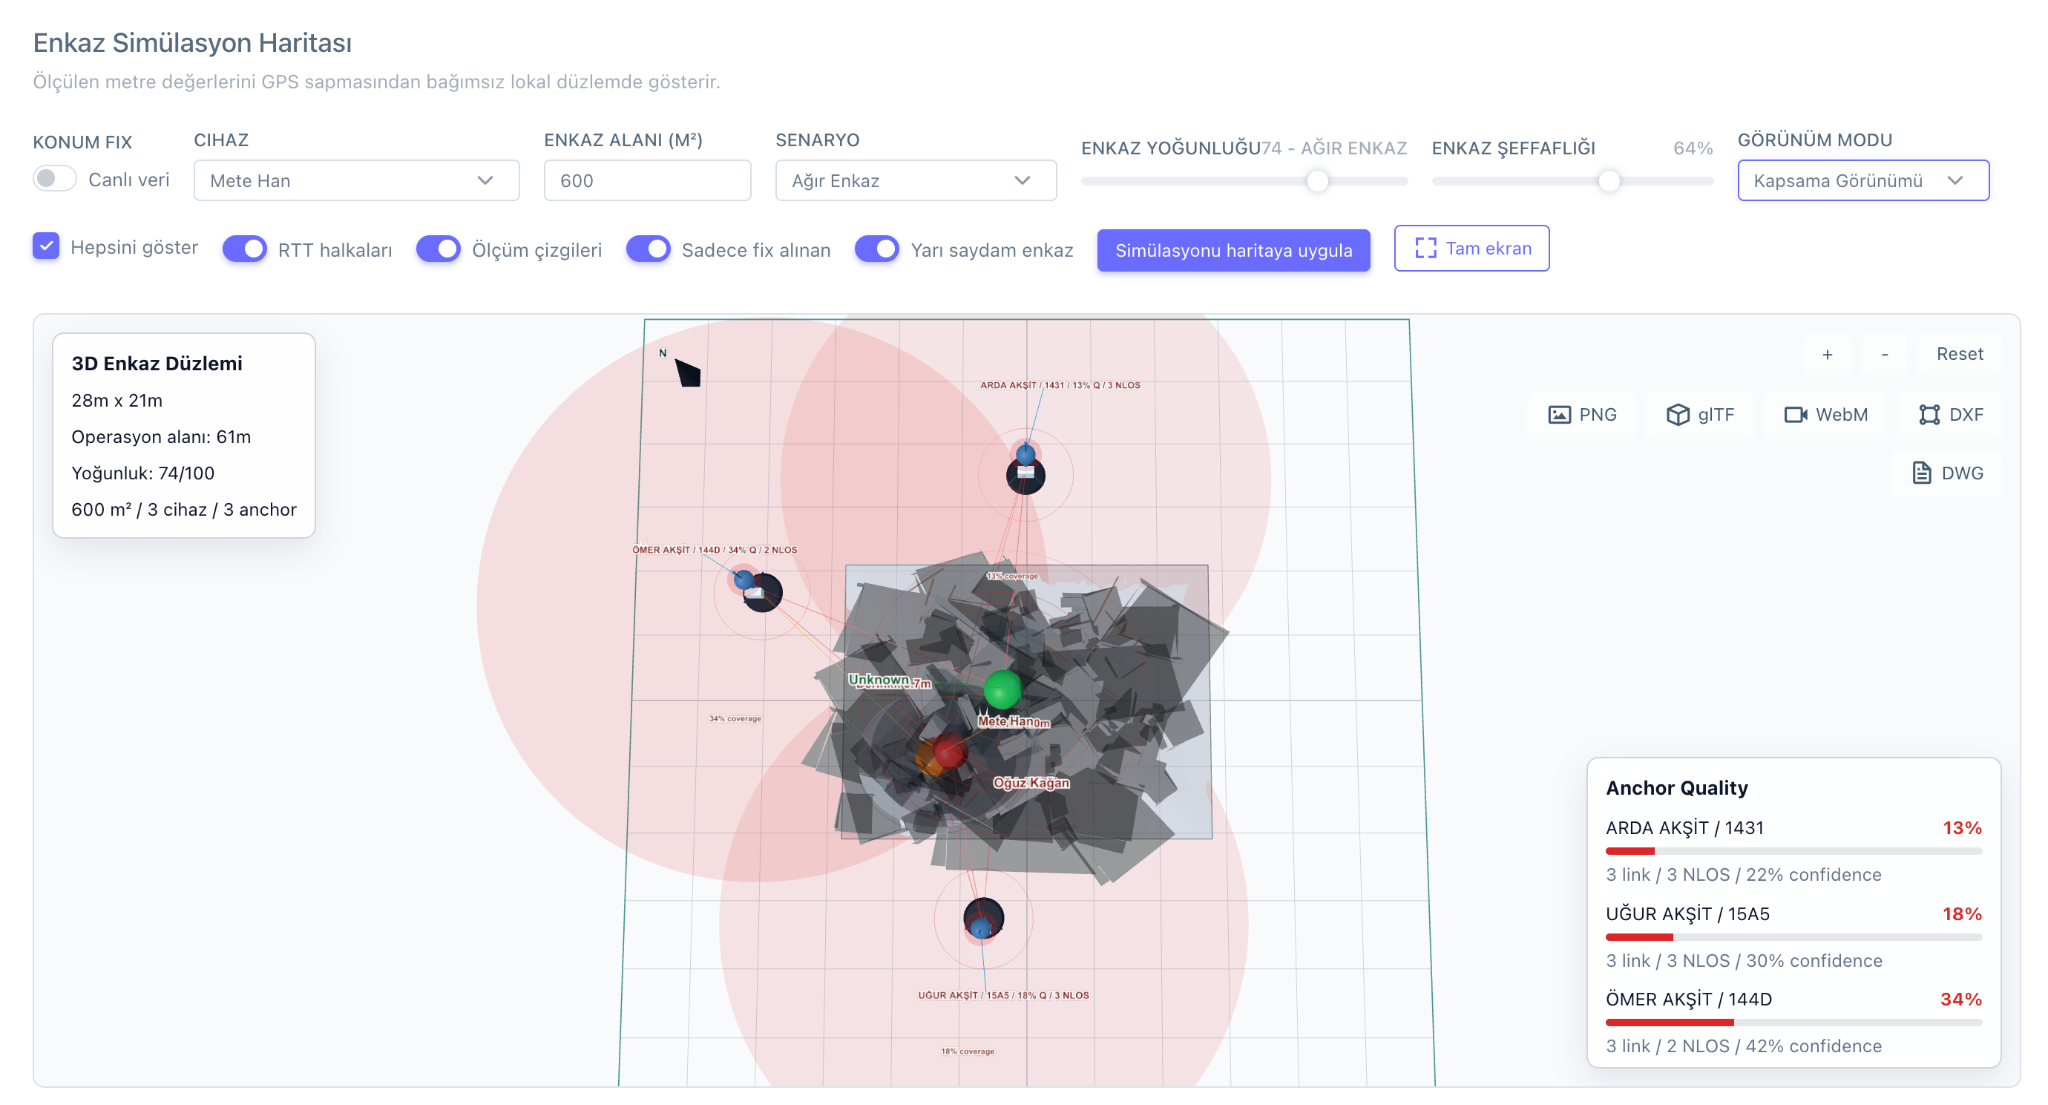The width and height of the screenshot is (2048, 1105).
Task: Disable the RTT halkaları toggle
Action: (244, 249)
